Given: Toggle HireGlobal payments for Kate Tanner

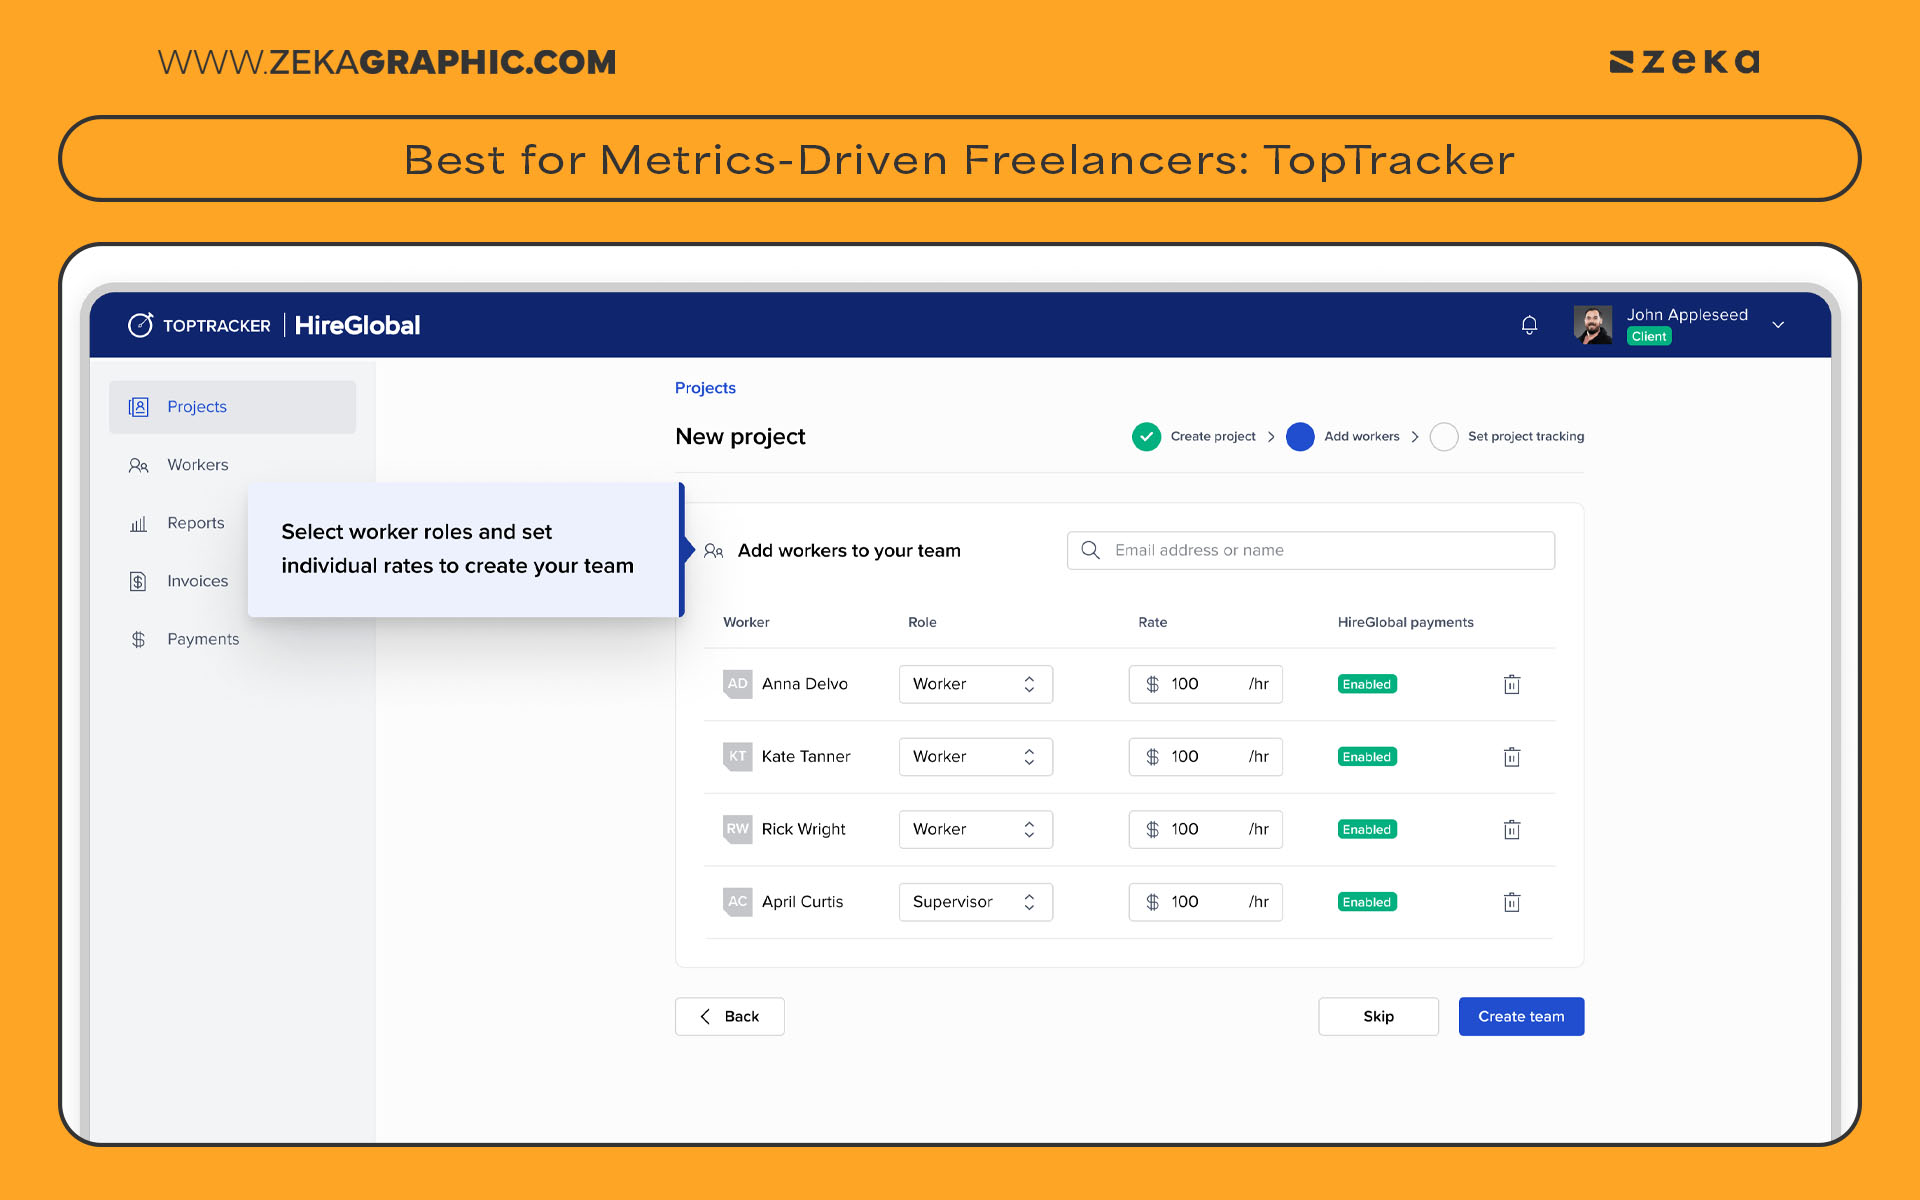Looking at the screenshot, I should pos(1366,757).
